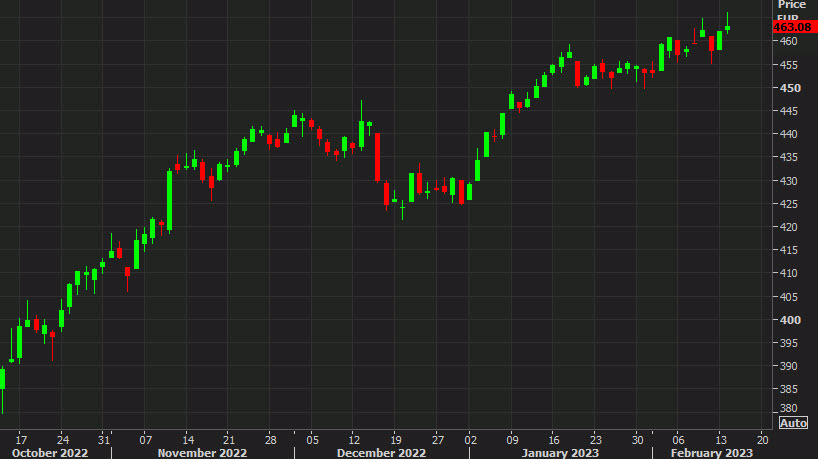Screen dimensions: 818x459
Task: Click date tick 16 on time axis
Action: [x=554, y=440]
